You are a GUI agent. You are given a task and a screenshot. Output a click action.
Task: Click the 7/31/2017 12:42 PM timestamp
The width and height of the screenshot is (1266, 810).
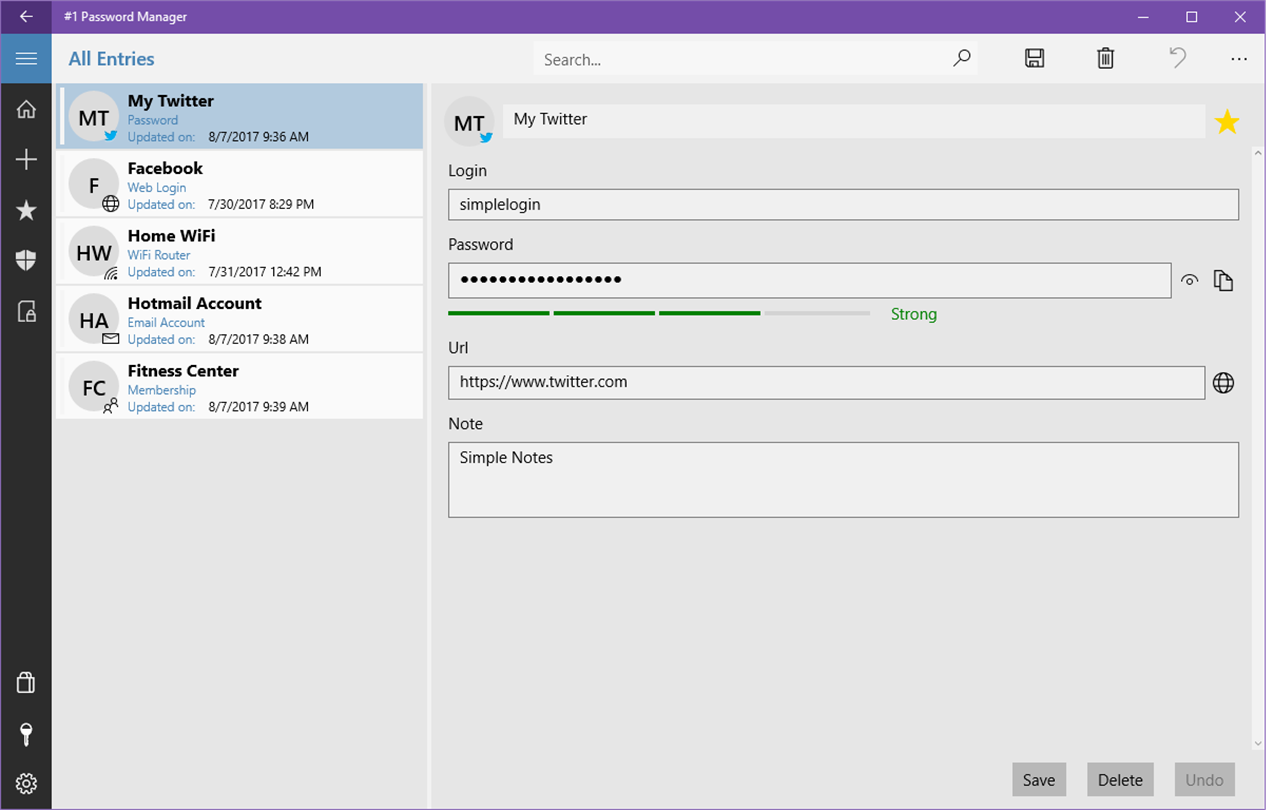265,272
